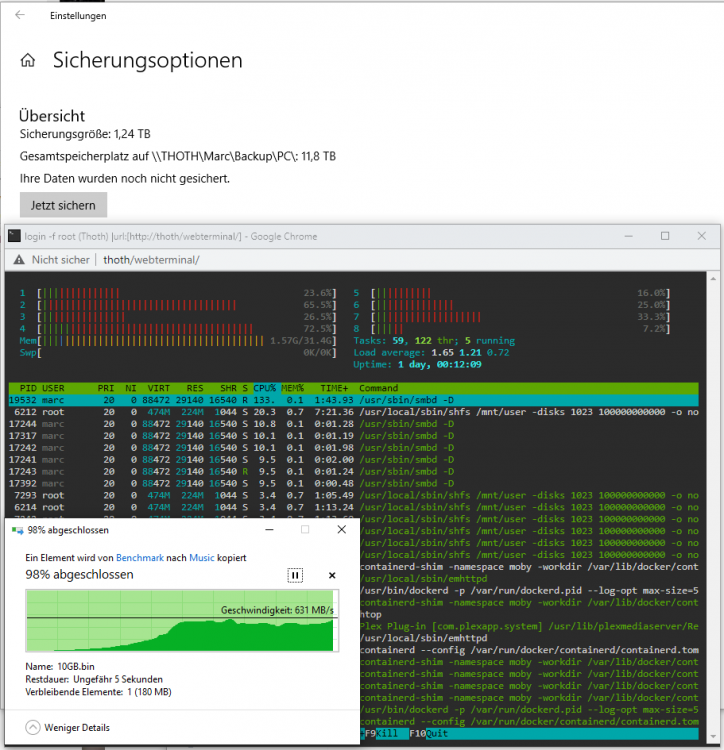Screen dimensions: 724x750
Task: Click the Gesamtspeicherplatz THOTH path text
Action: (x=178, y=156)
